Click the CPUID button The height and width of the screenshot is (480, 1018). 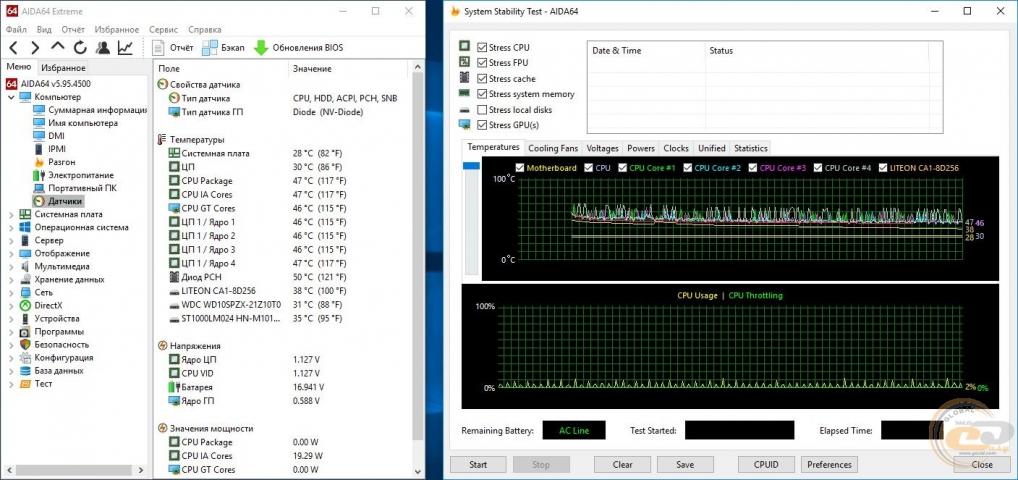[766, 464]
